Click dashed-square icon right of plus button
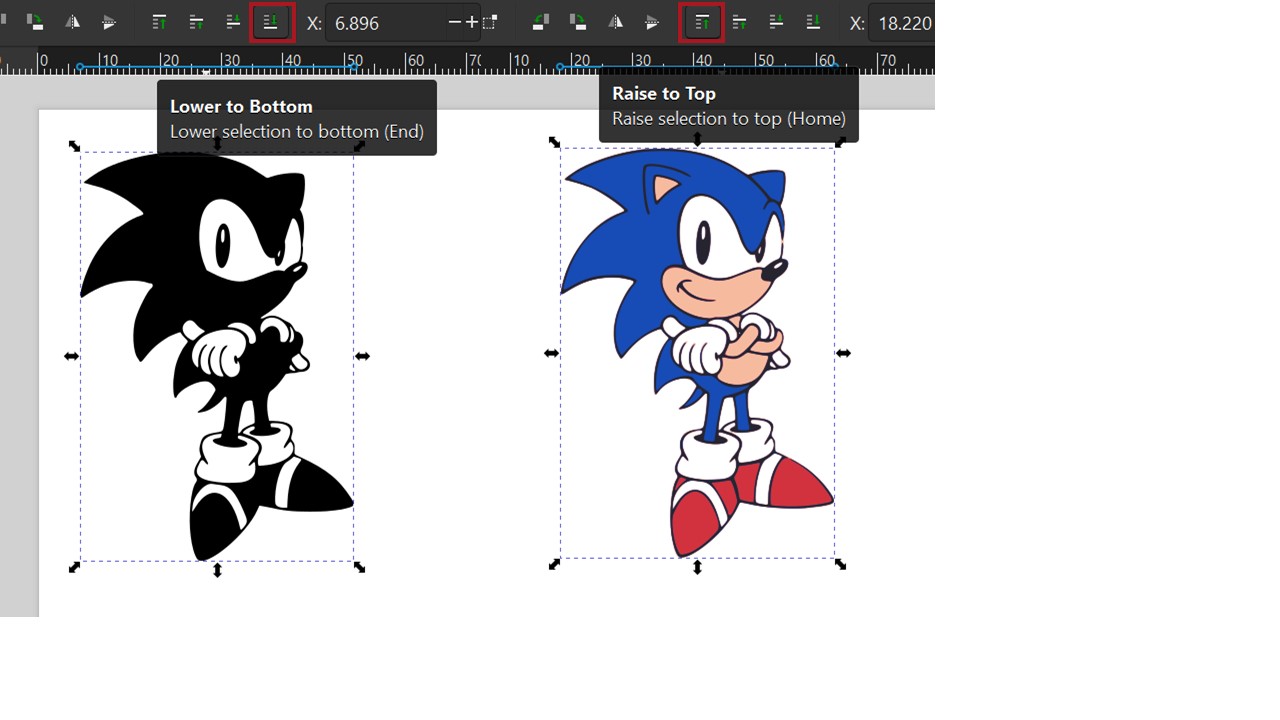This screenshot has width=1280, height=720. tap(490, 22)
